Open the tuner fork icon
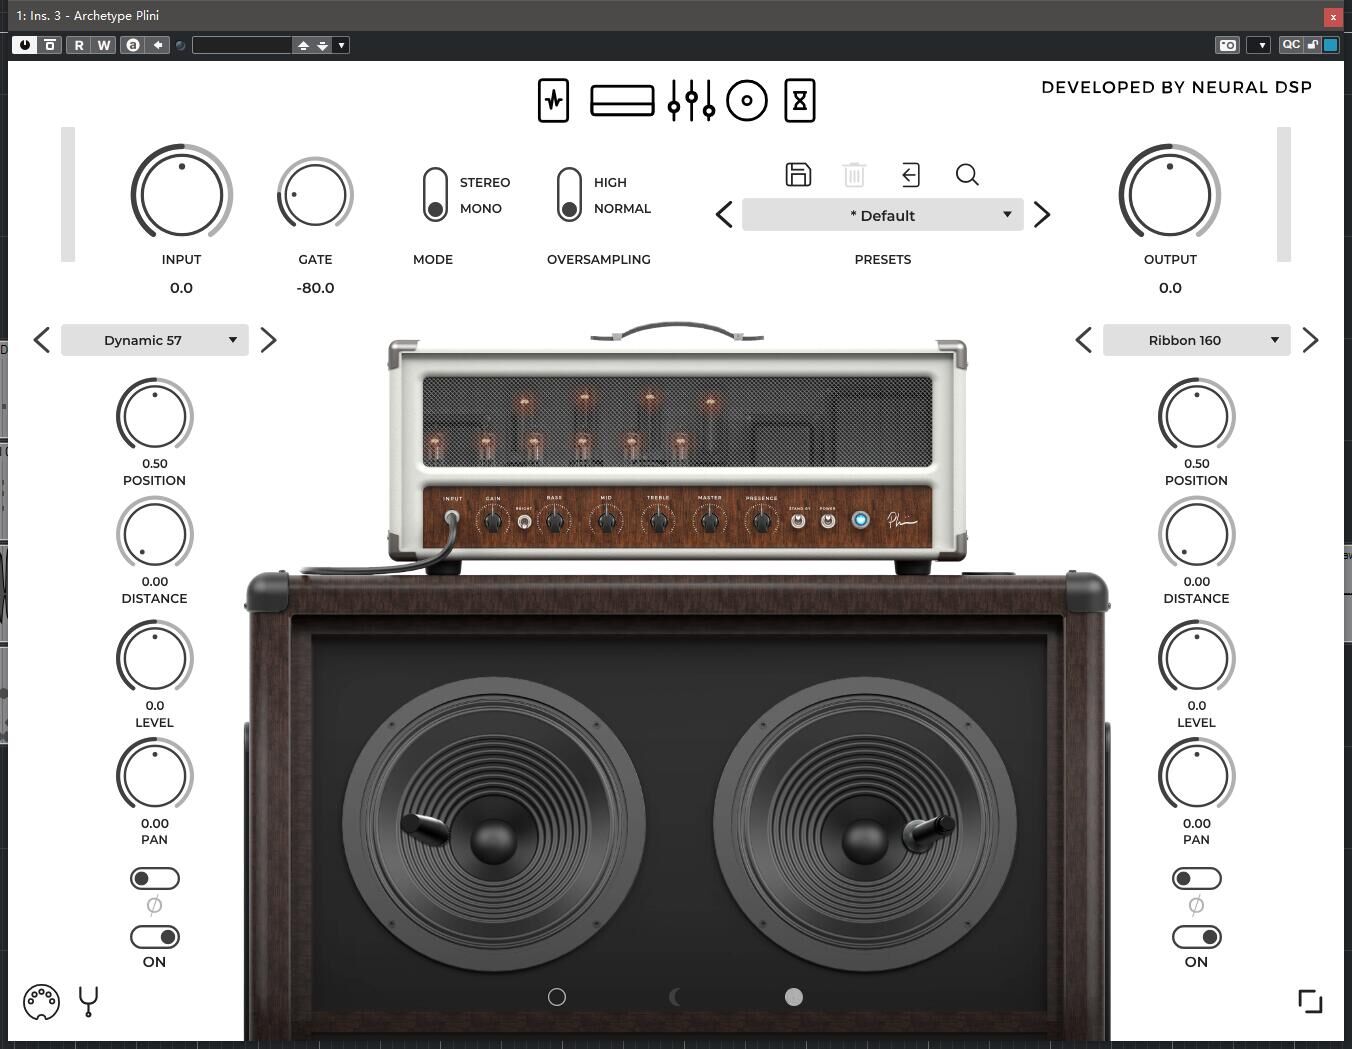The image size is (1352, 1049). [x=88, y=1001]
